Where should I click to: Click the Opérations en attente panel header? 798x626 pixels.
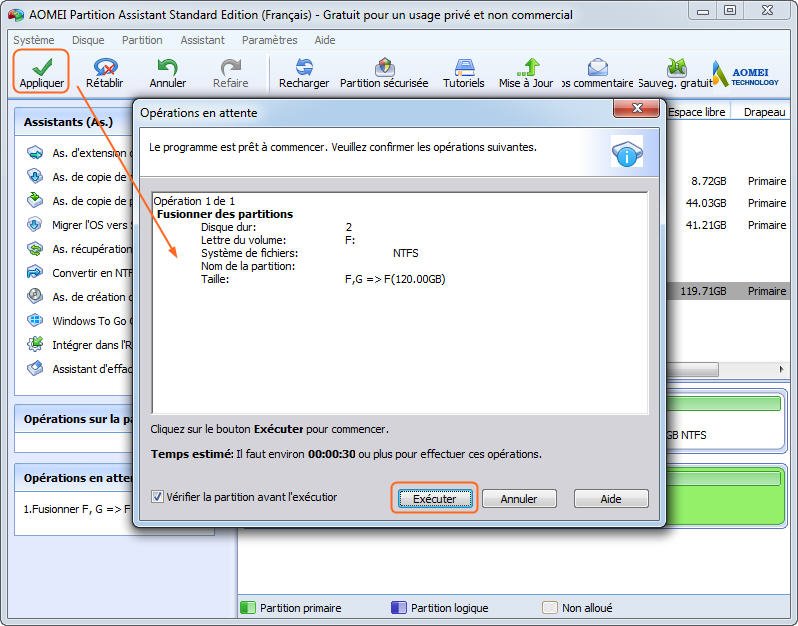[75, 478]
